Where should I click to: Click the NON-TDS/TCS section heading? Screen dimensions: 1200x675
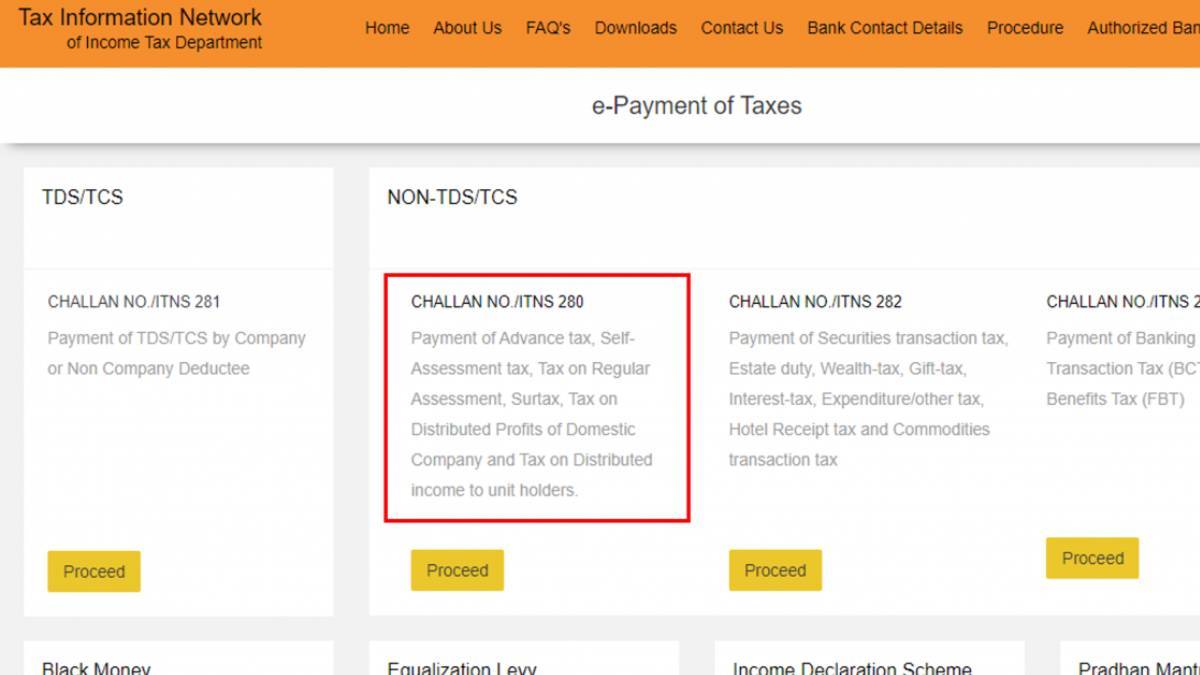click(452, 197)
